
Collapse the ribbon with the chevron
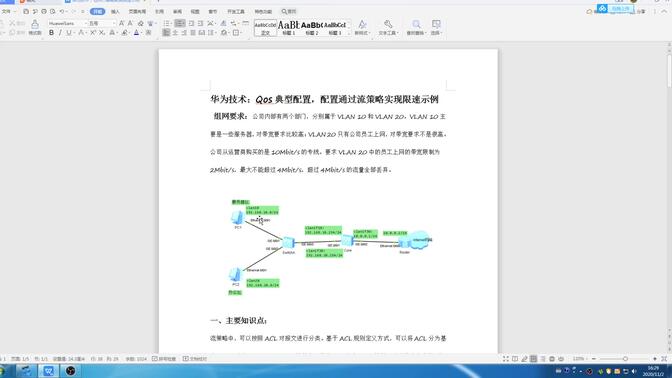click(664, 12)
